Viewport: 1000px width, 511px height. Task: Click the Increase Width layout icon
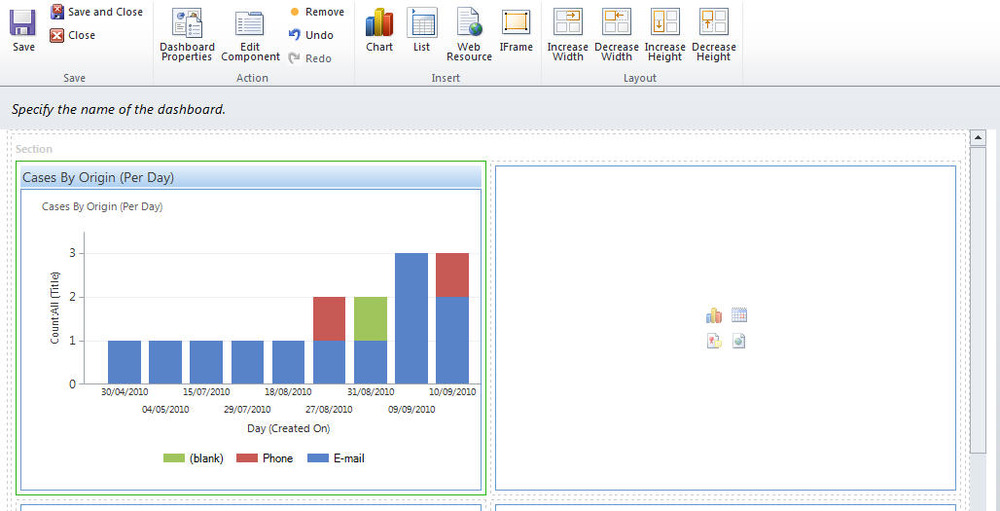[567, 35]
